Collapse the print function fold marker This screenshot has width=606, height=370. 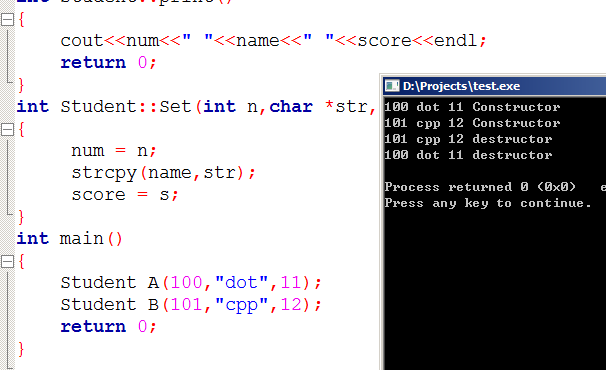click(7, 19)
